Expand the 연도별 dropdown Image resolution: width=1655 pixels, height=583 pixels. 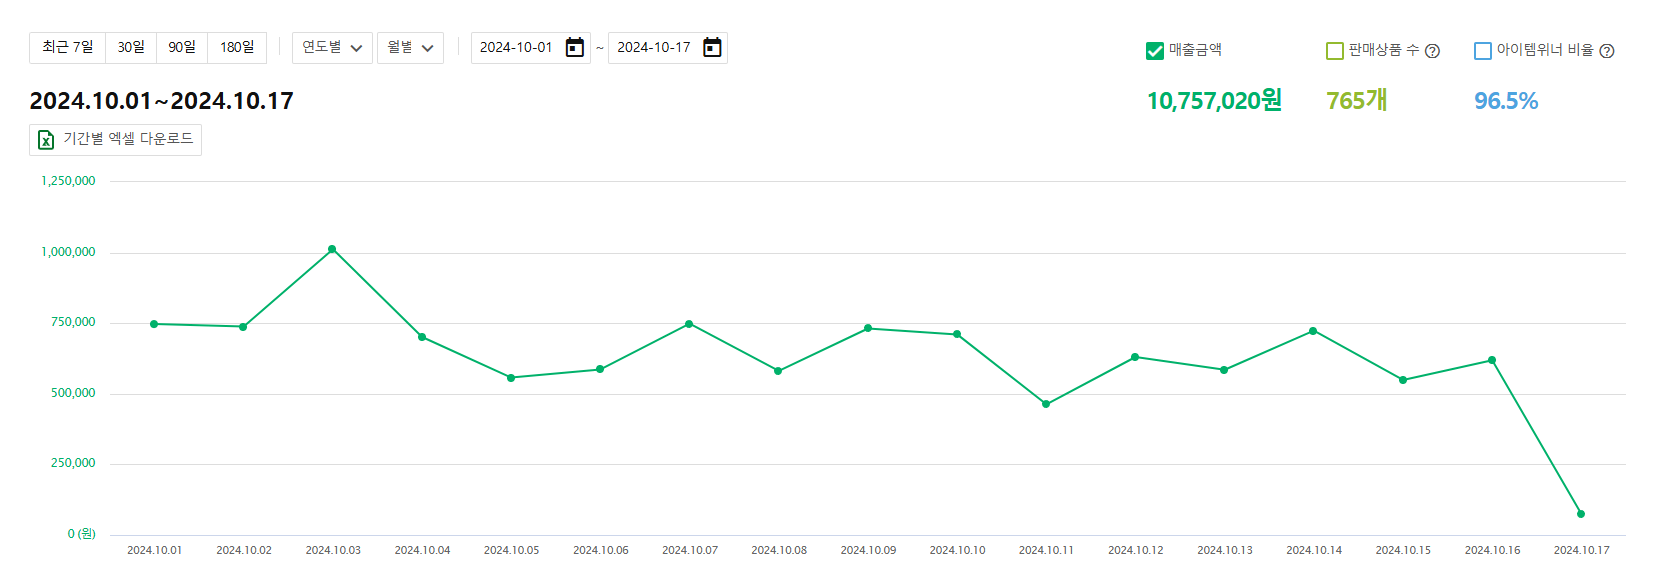click(x=332, y=48)
